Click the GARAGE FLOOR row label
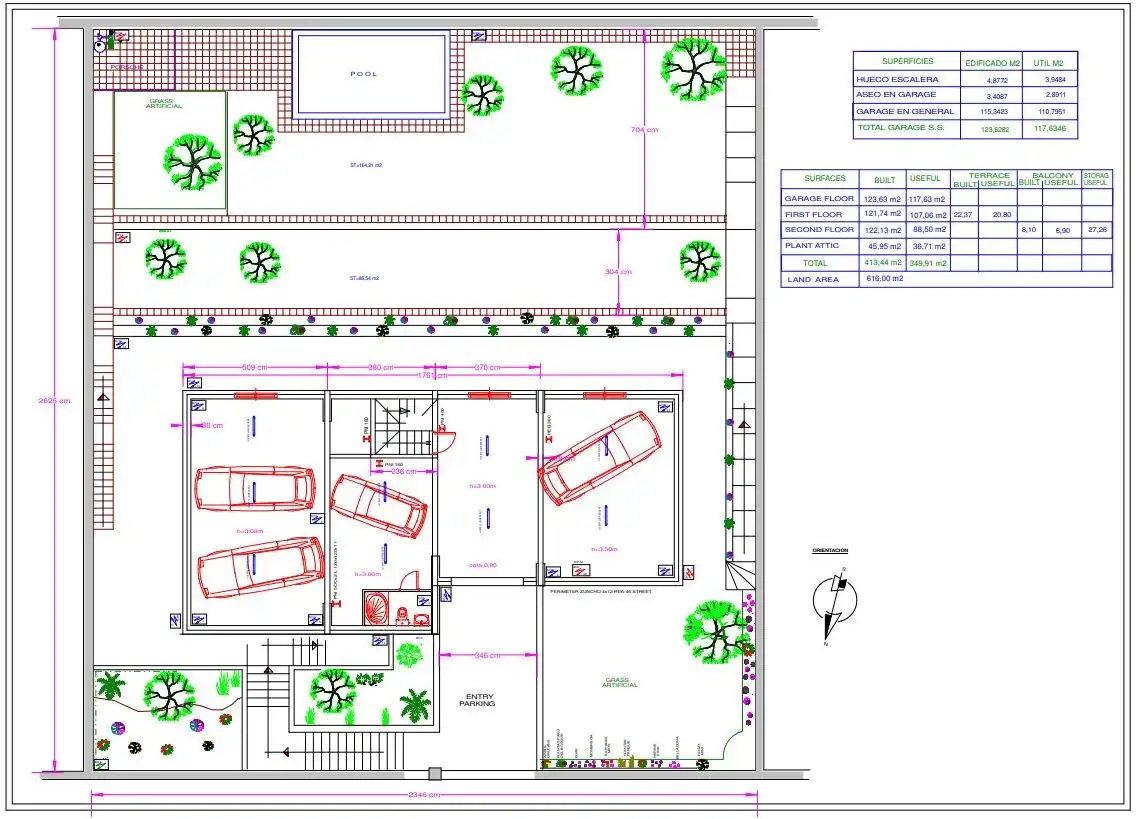 pyautogui.click(x=819, y=198)
